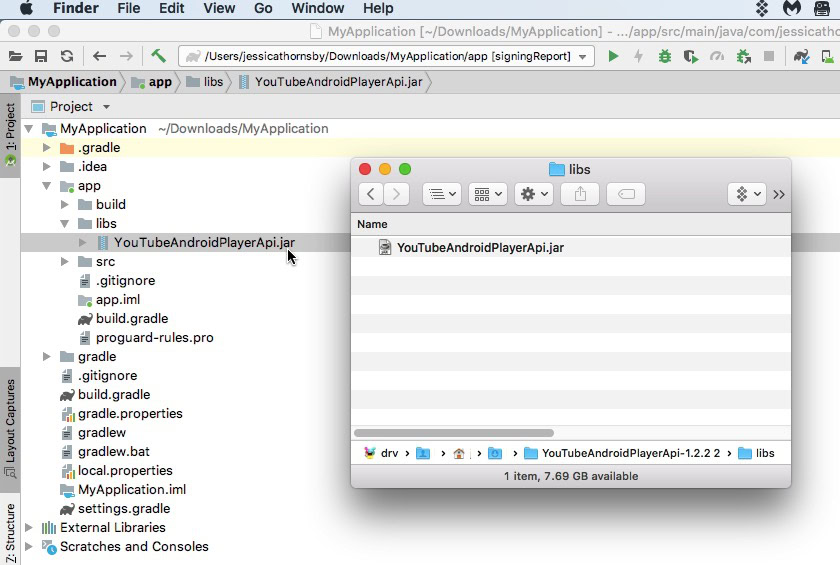Click the Finder Share button icon
Viewport: 840px width, 565px height.
(x=580, y=195)
